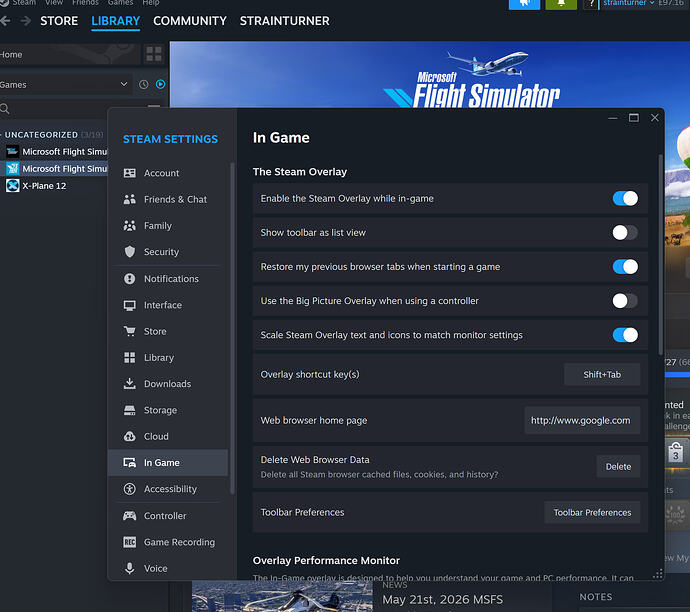Click the Accessibility icon
Screen dimensions: 690x612
tap(129, 489)
